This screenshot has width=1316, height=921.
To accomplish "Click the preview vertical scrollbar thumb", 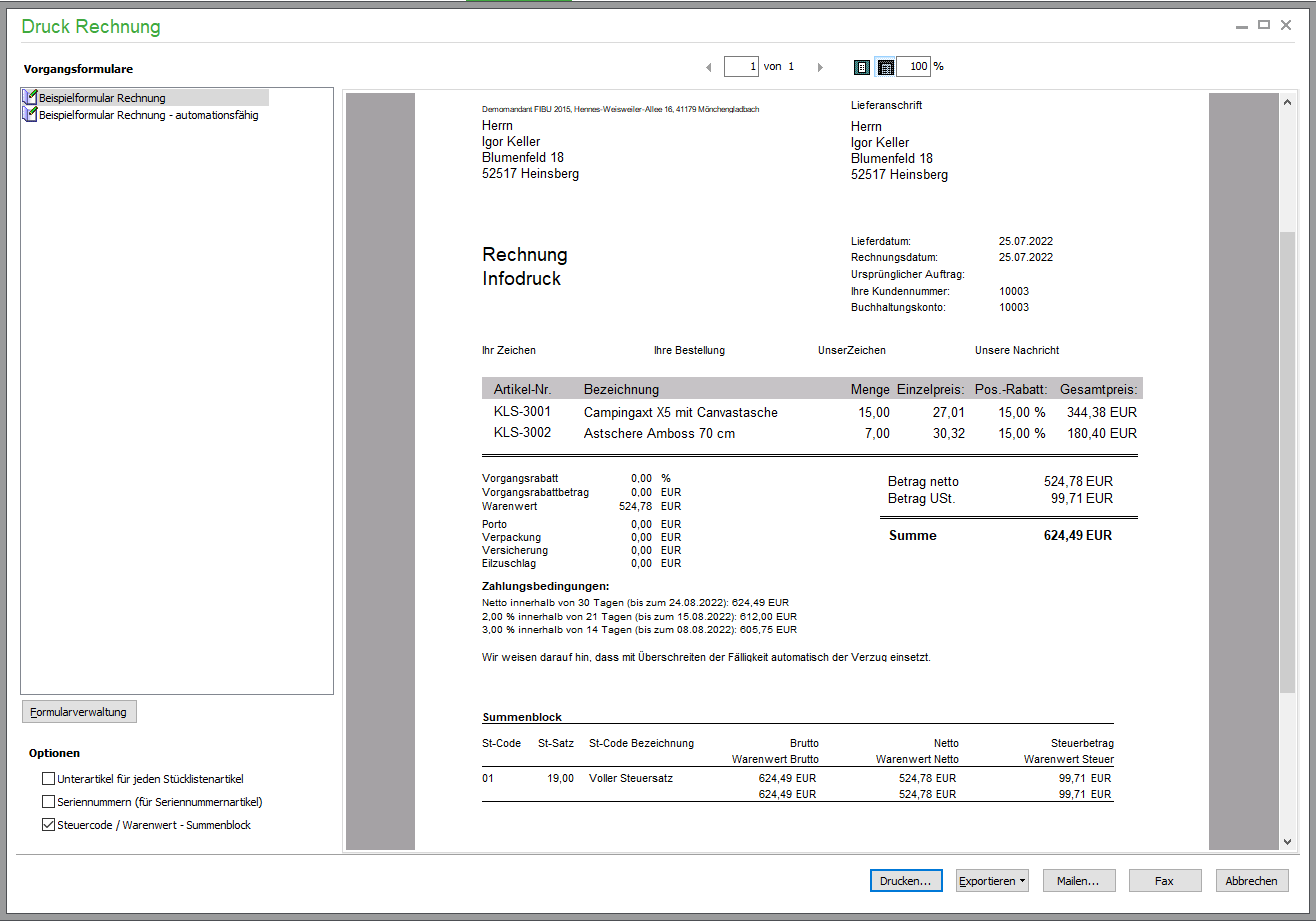I will coord(1287,460).
